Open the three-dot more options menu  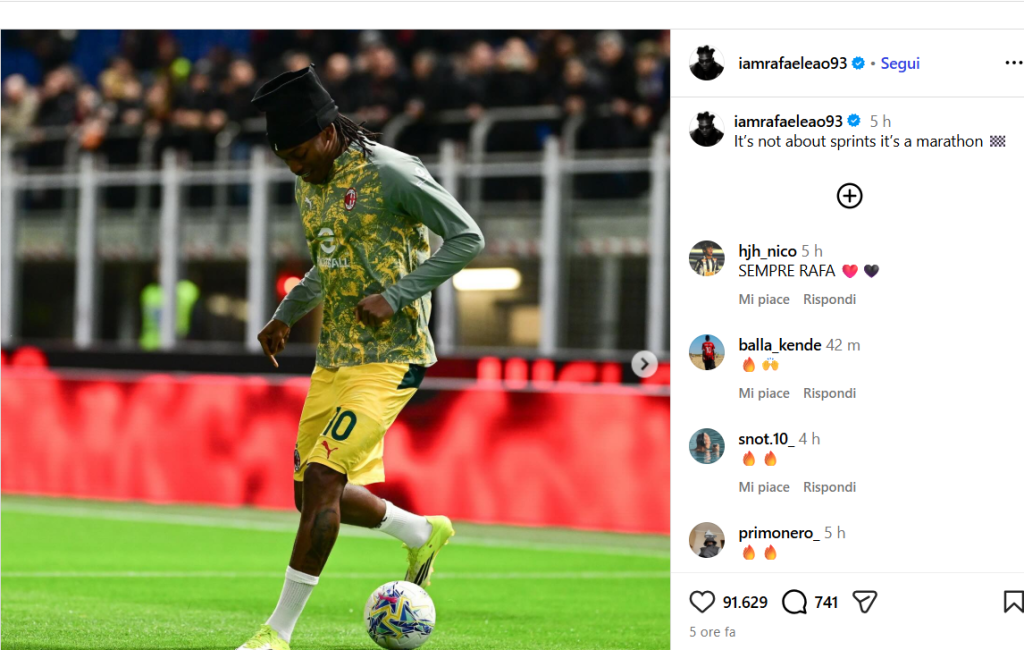point(1014,63)
